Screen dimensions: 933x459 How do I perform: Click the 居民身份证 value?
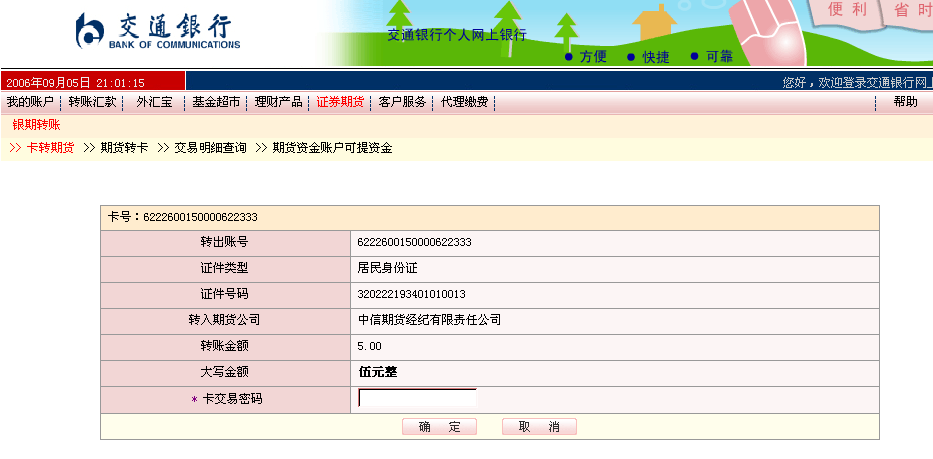(387, 268)
